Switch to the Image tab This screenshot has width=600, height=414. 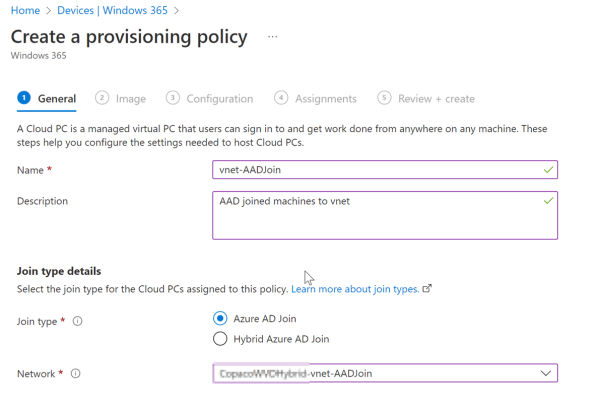coord(130,99)
